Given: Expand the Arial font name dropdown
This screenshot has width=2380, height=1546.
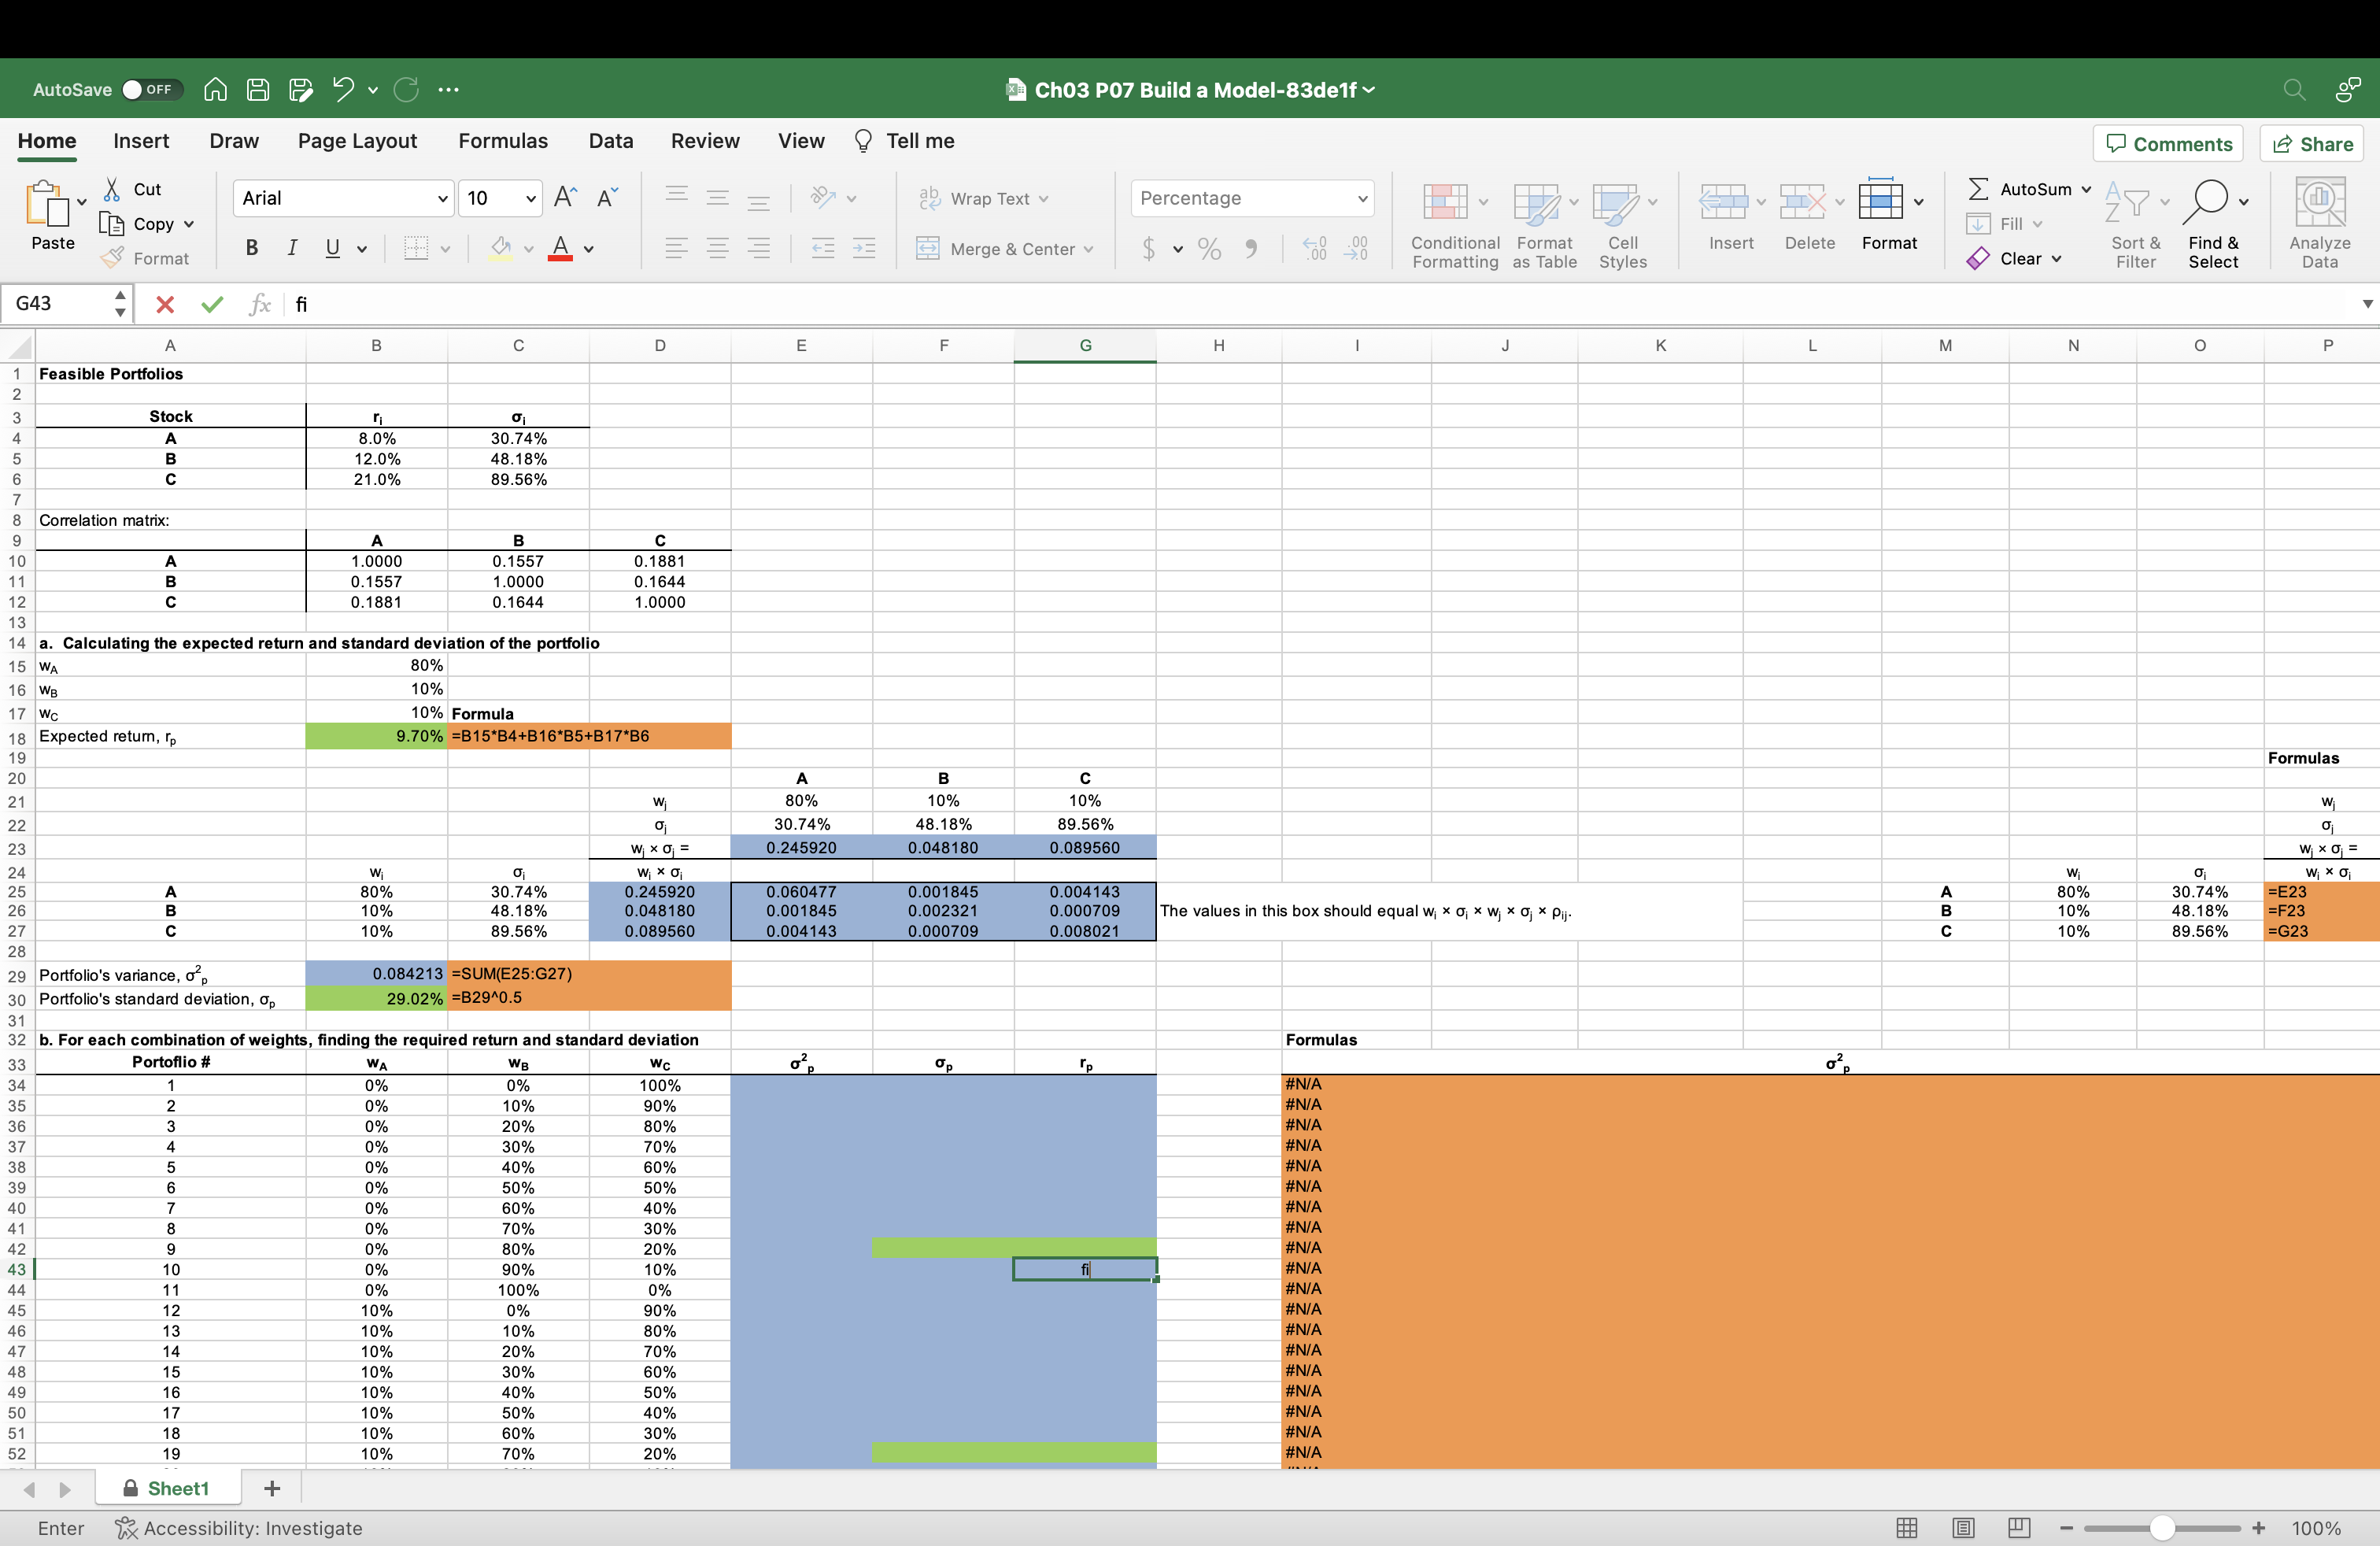Looking at the screenshot, I should pos(442,199).
